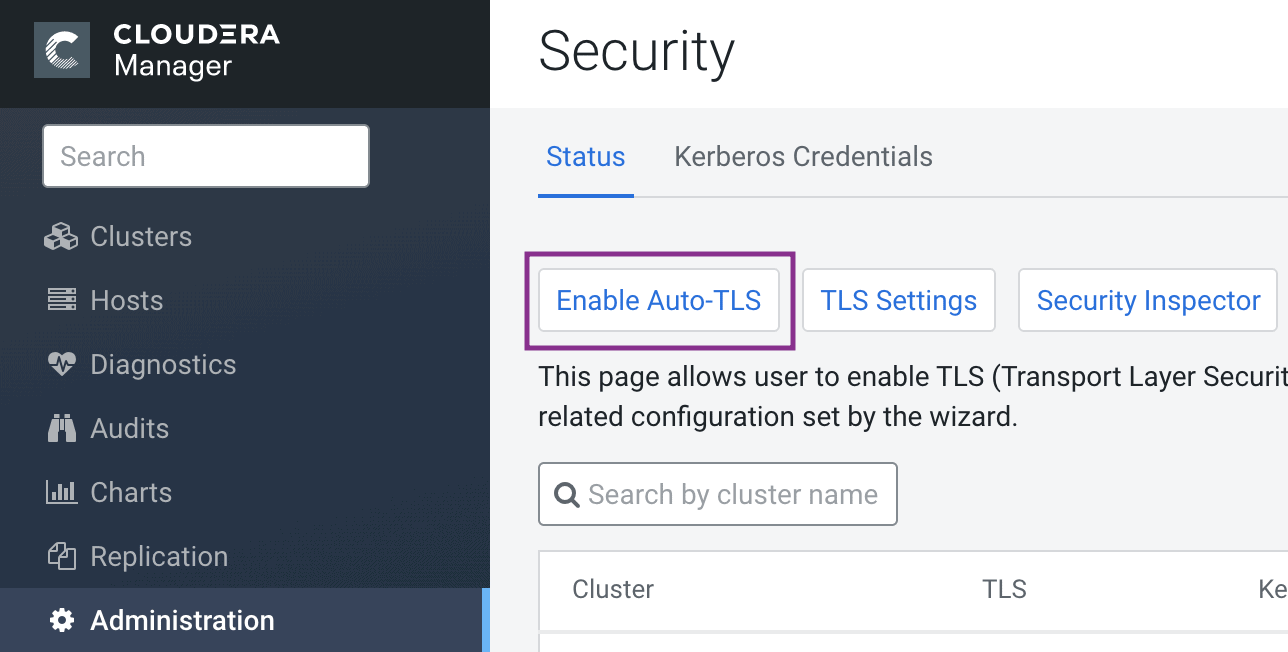Click the Search by cluster name field
Image resolution: width=1288 pixels, height=652 pixels.
(733, 494)
